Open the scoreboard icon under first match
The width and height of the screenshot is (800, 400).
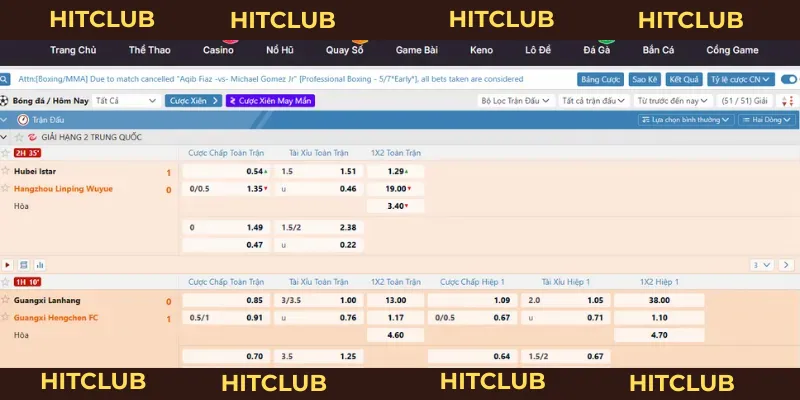[23, 265]
